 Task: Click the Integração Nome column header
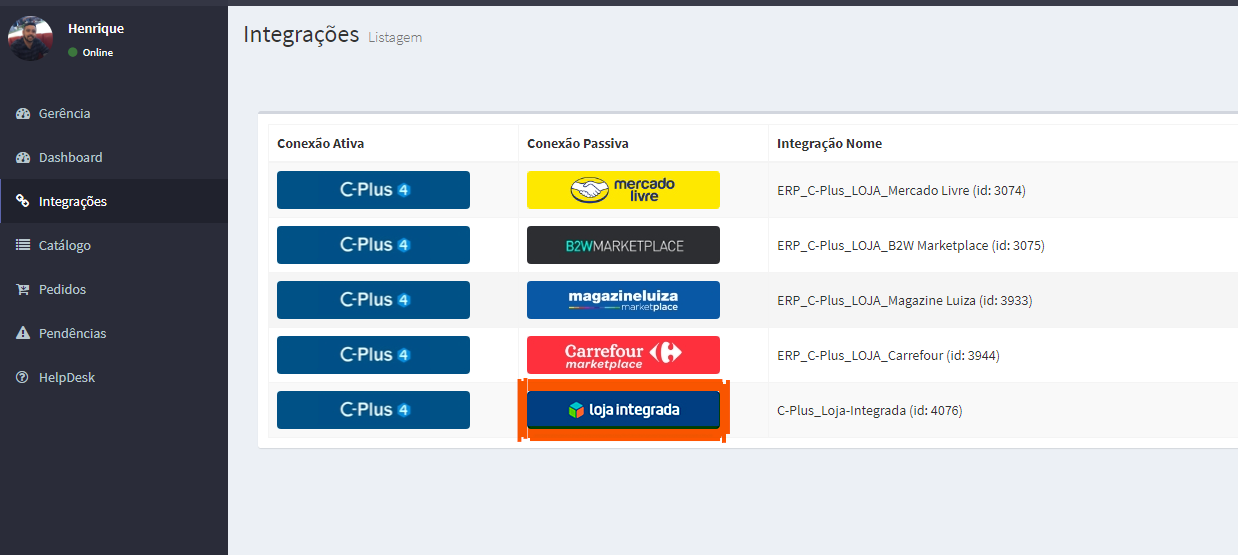tap(830, 144)
